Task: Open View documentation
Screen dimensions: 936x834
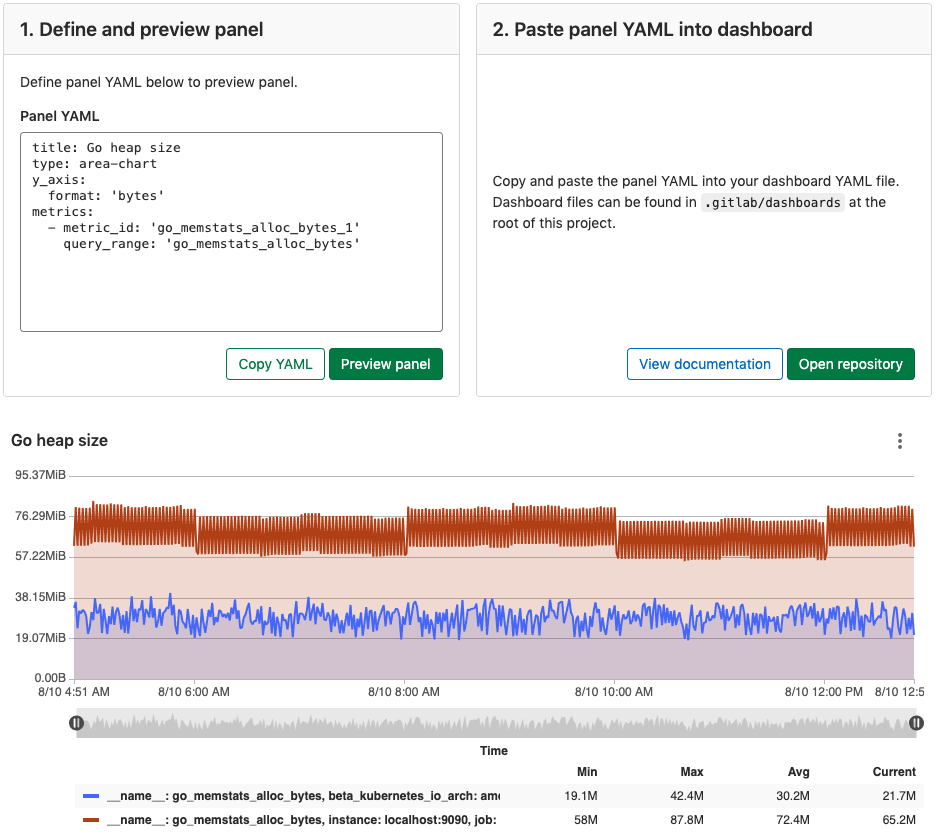Action: (704, 364)
